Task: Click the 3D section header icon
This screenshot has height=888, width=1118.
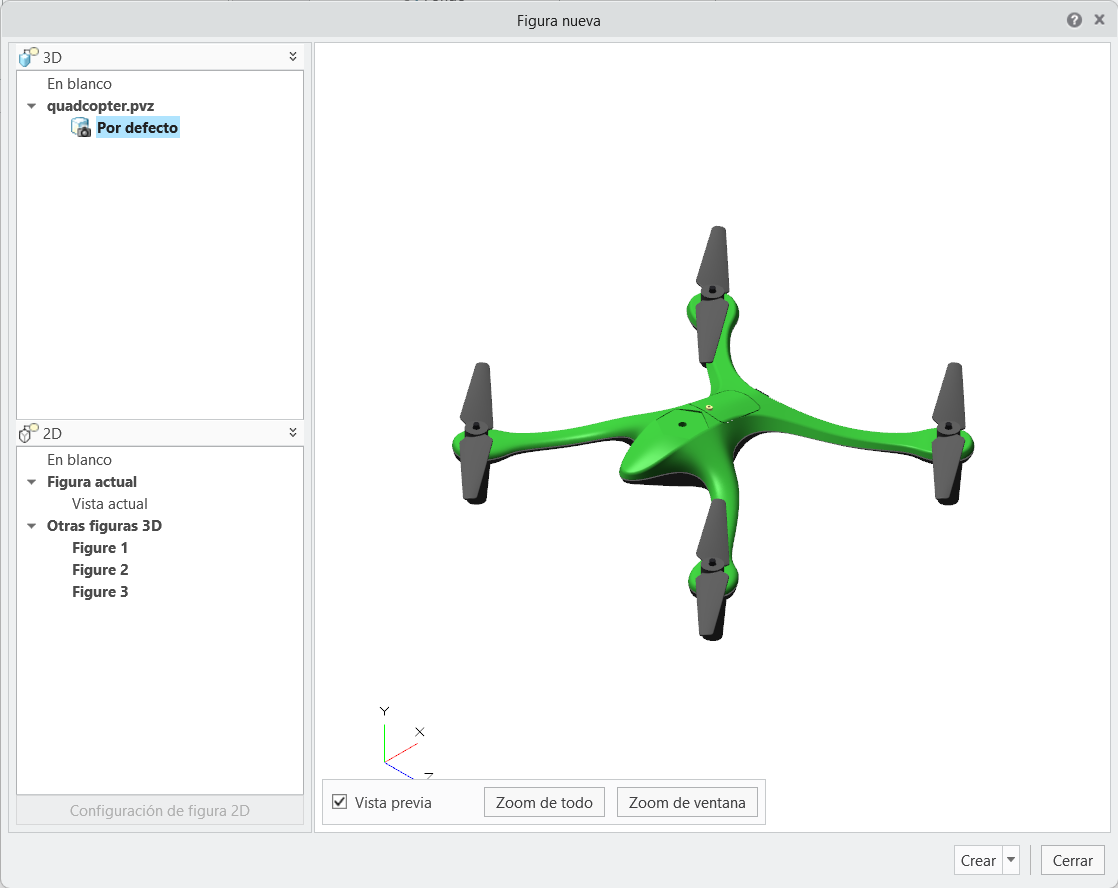Action: click(x=29, y=57)
